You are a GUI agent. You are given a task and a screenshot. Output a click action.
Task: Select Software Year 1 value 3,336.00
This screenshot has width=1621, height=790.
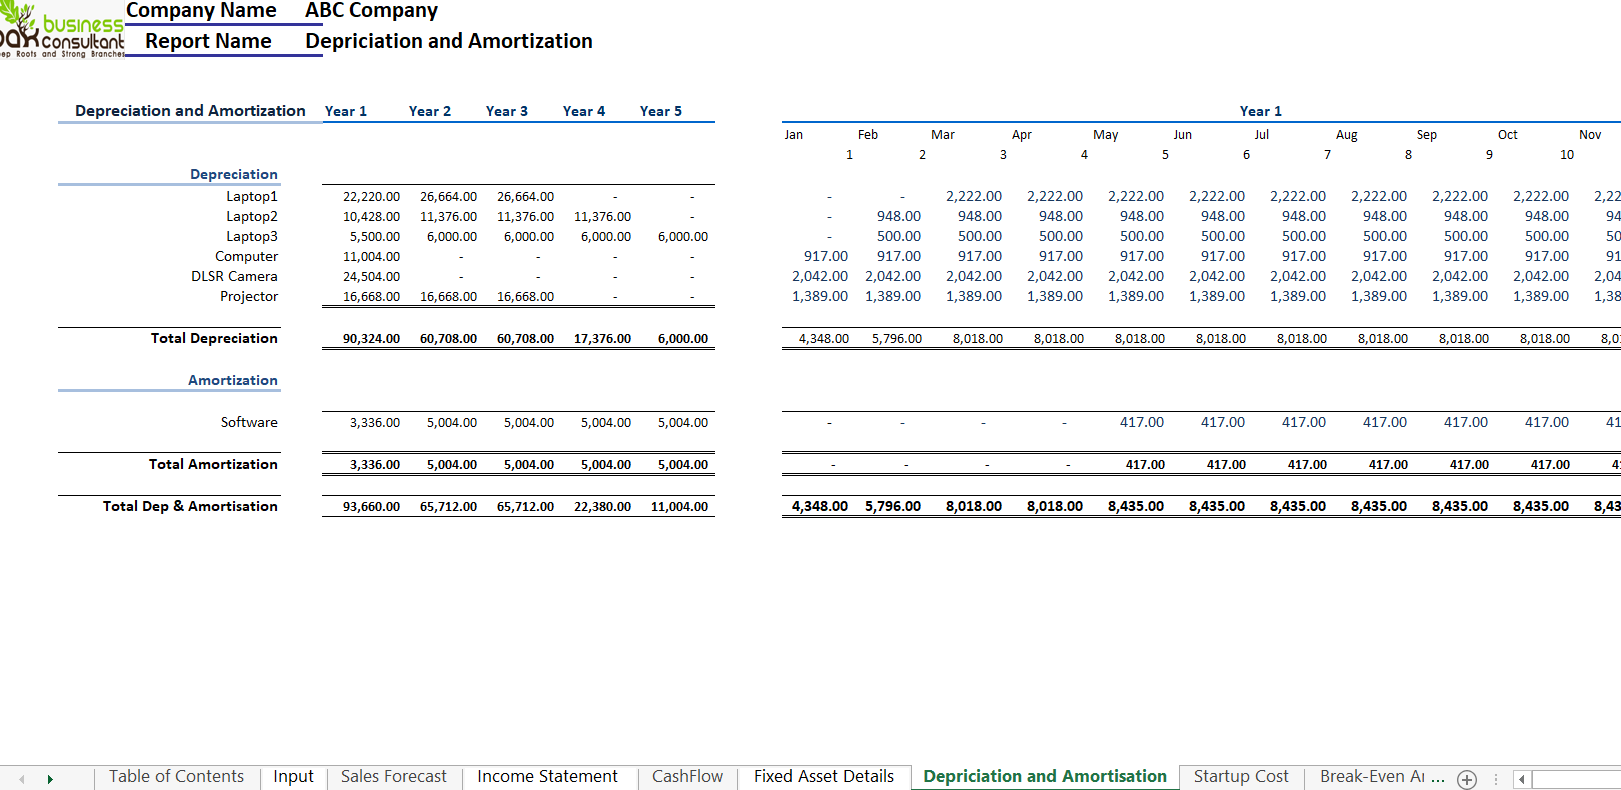coord(375,423)
